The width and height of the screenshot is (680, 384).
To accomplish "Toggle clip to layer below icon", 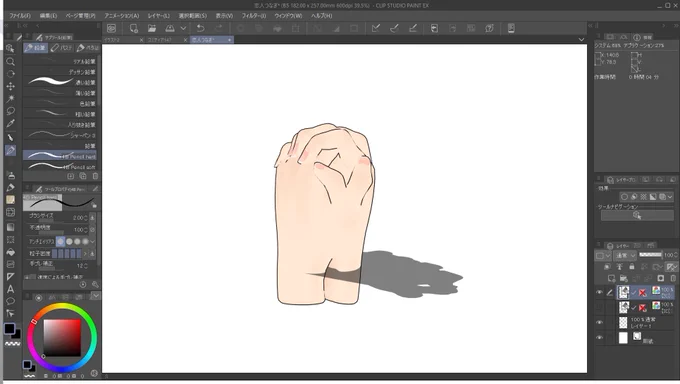I will tap(607, 266).
